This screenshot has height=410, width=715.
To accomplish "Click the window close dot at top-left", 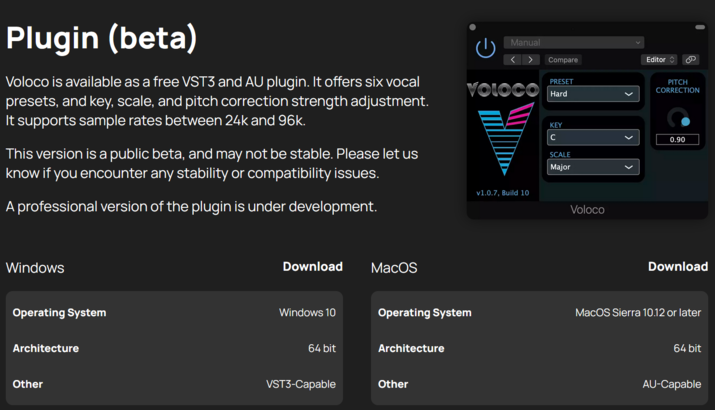I will tap(473, 28).
